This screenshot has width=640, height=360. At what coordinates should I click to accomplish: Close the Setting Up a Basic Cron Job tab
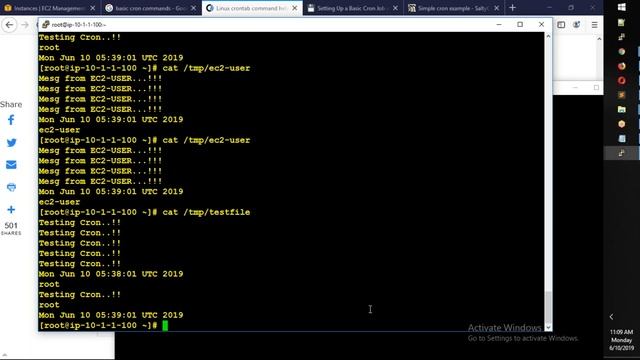[395, 8]
